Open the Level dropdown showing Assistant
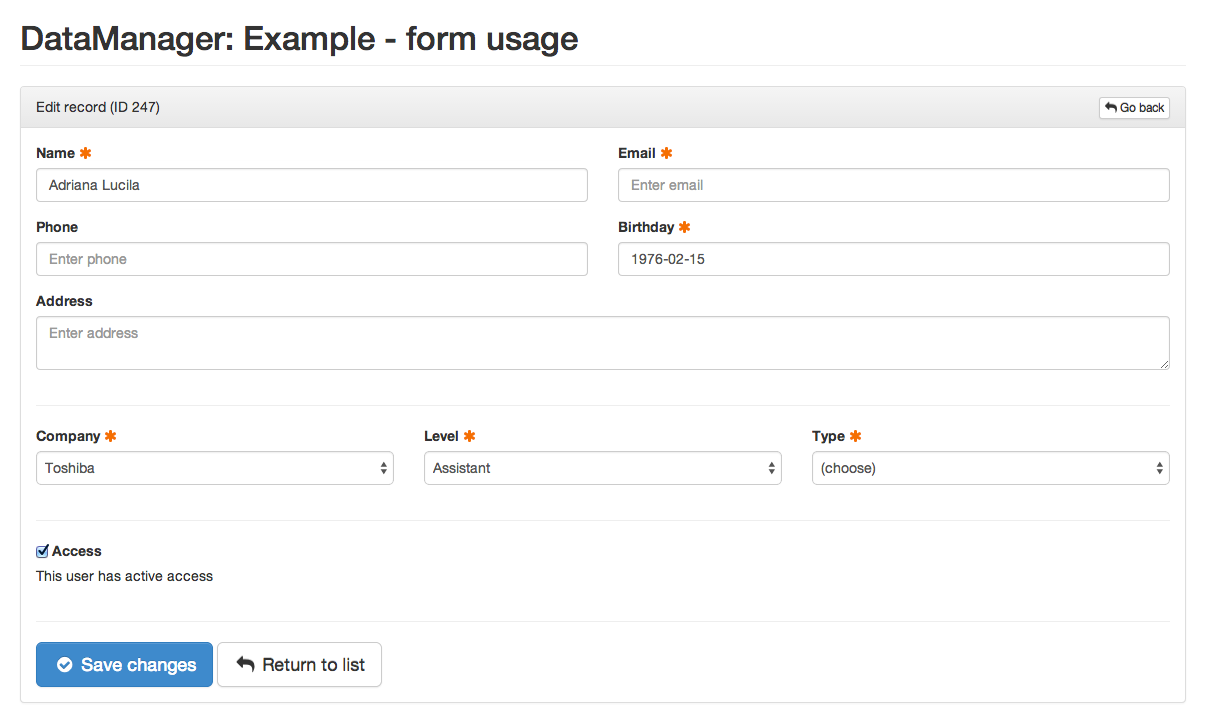The width and height of the screenshot is (1206, 727). [x=603, y=468]
